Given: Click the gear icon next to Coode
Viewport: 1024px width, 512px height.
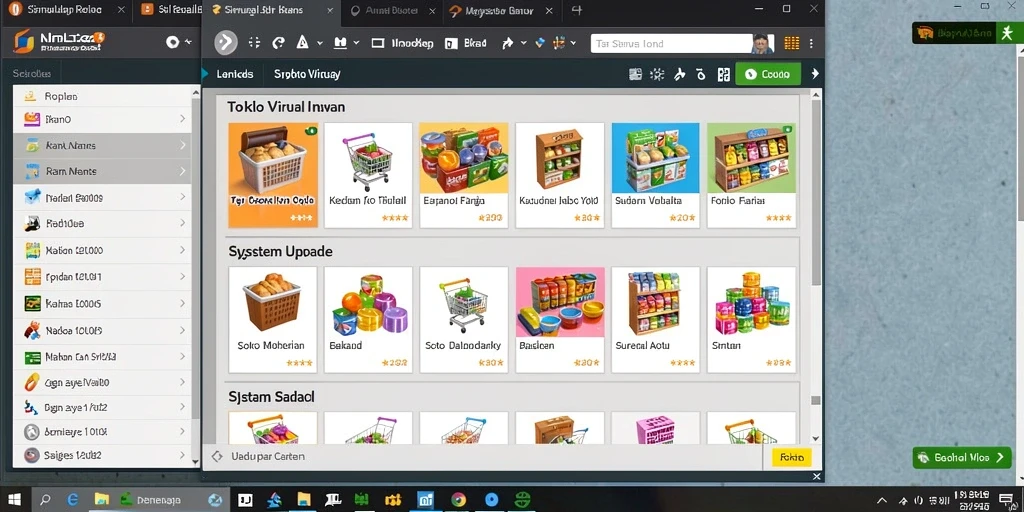Looking at the screenshot, I should [657, 74].
